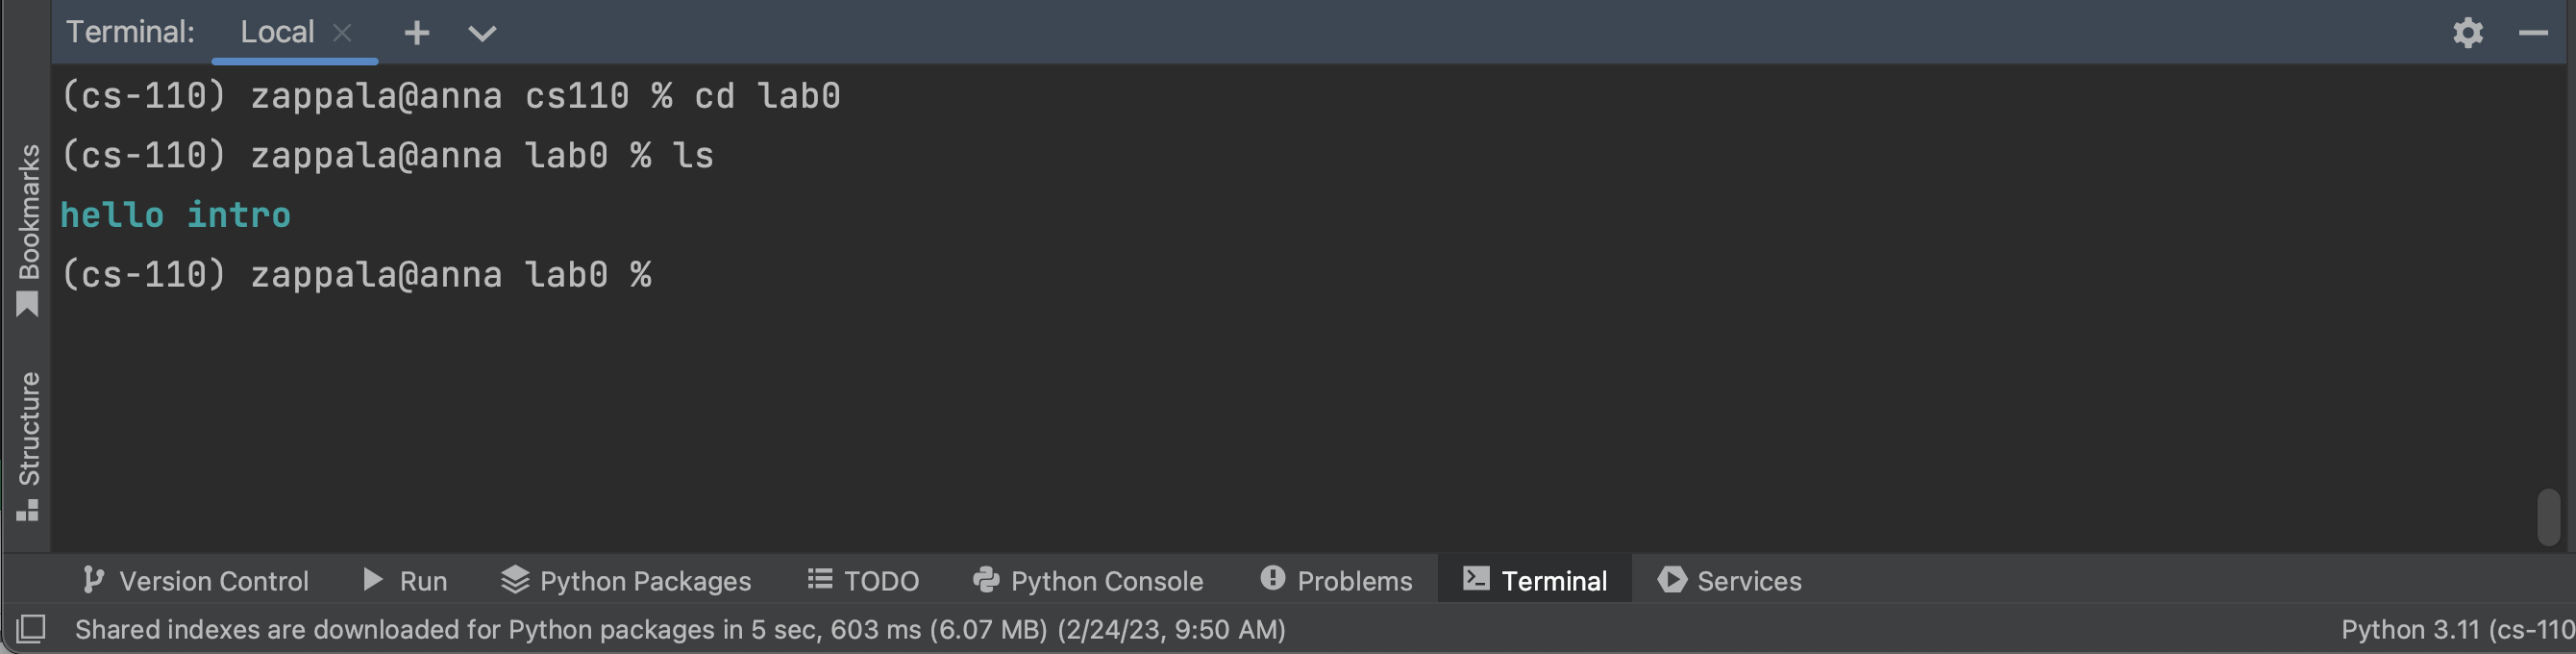Hide the terminal panel with minimize dash
Screen dimensions: 2576x654
point(2532,33)
